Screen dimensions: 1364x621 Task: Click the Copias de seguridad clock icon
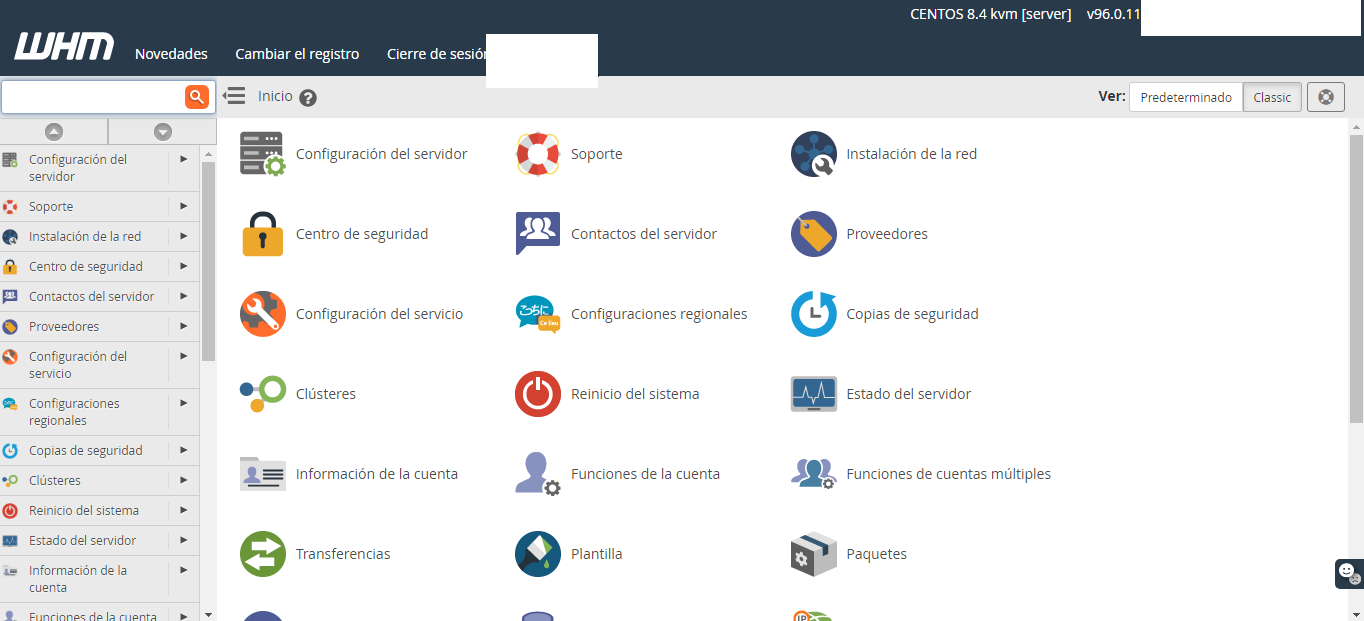[813, 314]
